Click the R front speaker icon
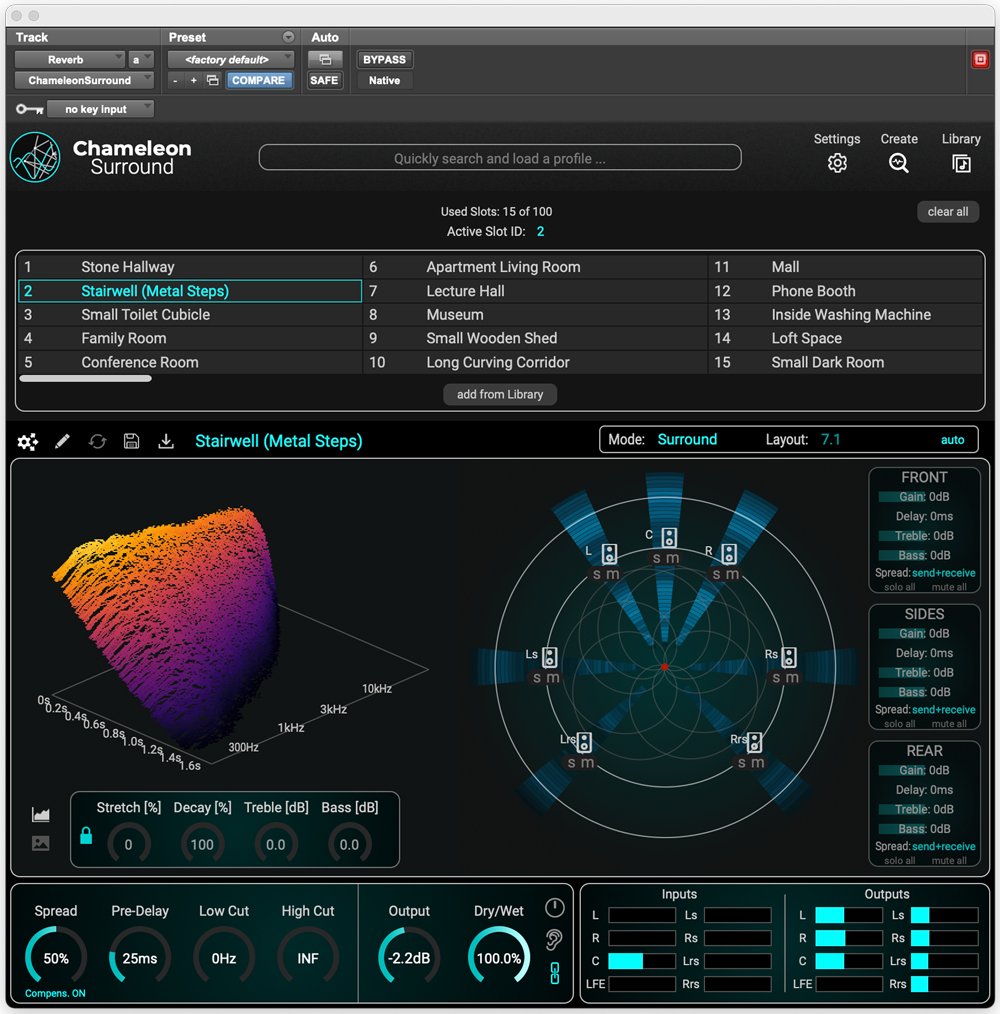The width and height of the screenshot is (1000, 1014). (729, 554)
